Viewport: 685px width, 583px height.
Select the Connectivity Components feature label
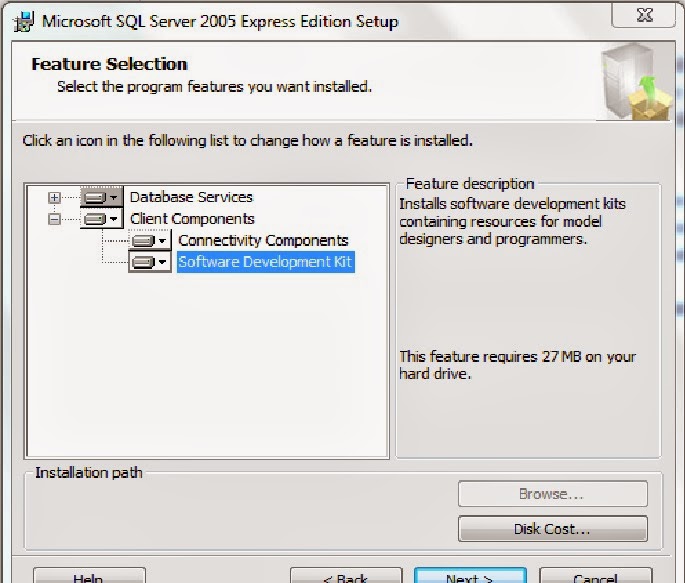[x=263, y=240]
